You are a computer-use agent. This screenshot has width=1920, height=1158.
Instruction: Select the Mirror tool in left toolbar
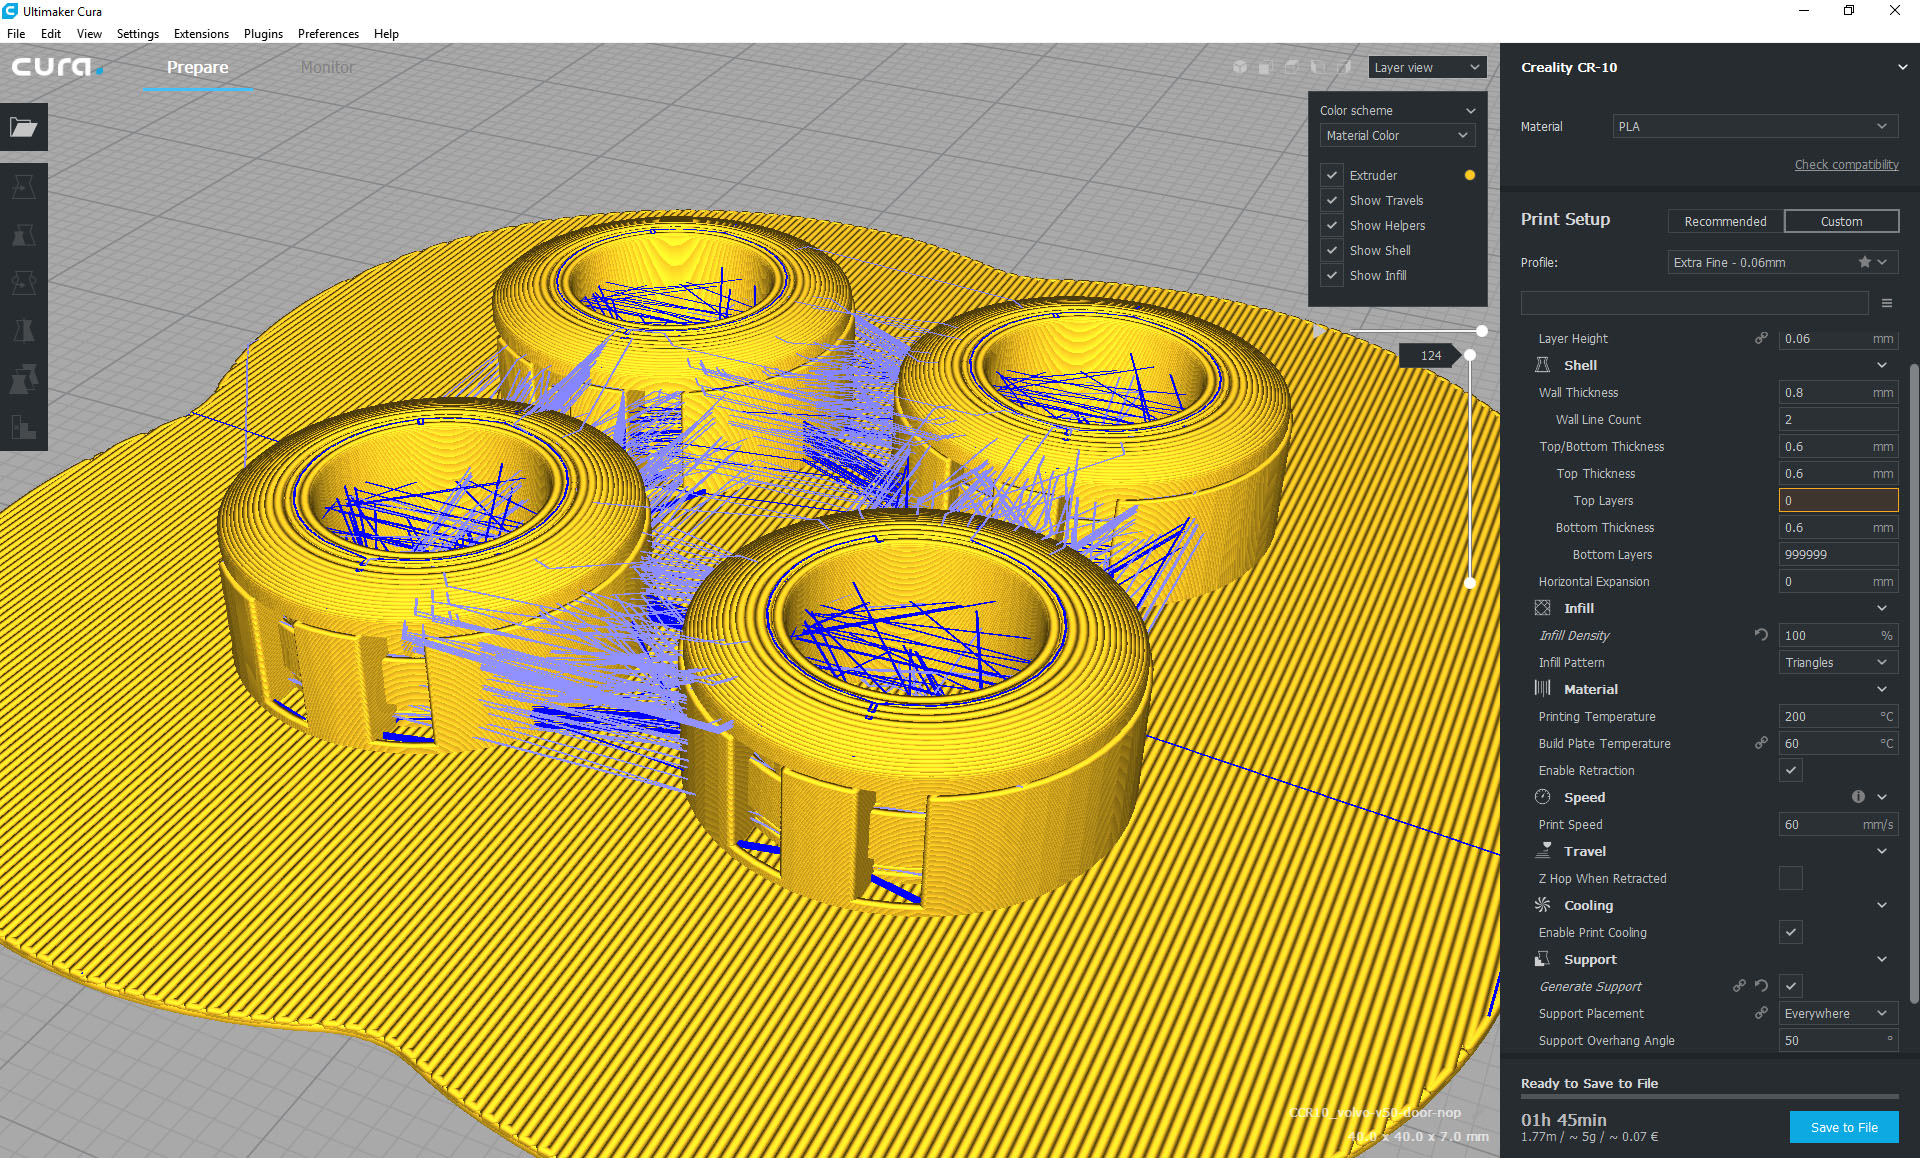point(24,331)
